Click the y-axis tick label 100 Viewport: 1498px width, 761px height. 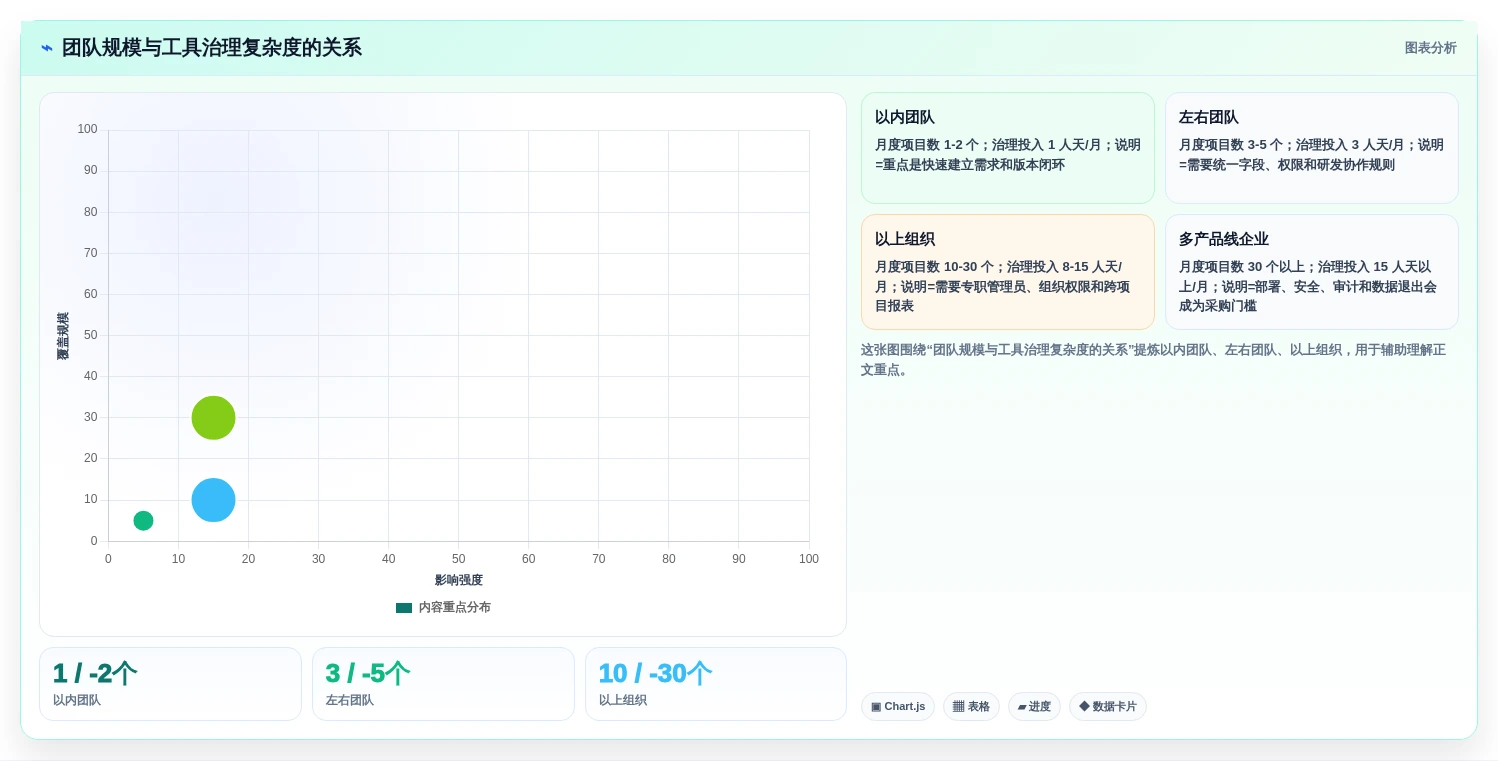pos(88,129)
